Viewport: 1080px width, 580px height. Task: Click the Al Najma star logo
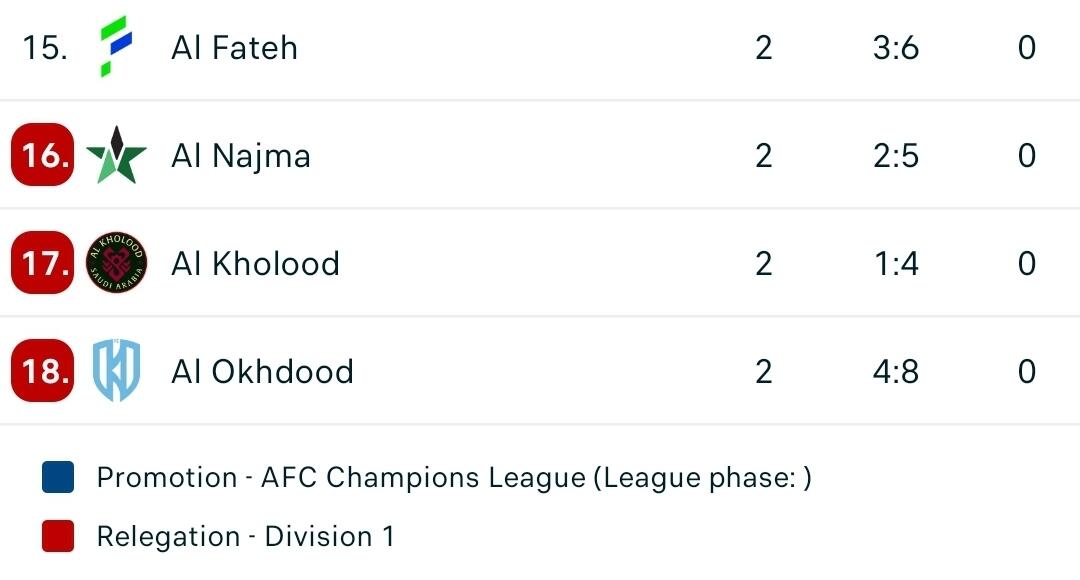click(116, 156)
